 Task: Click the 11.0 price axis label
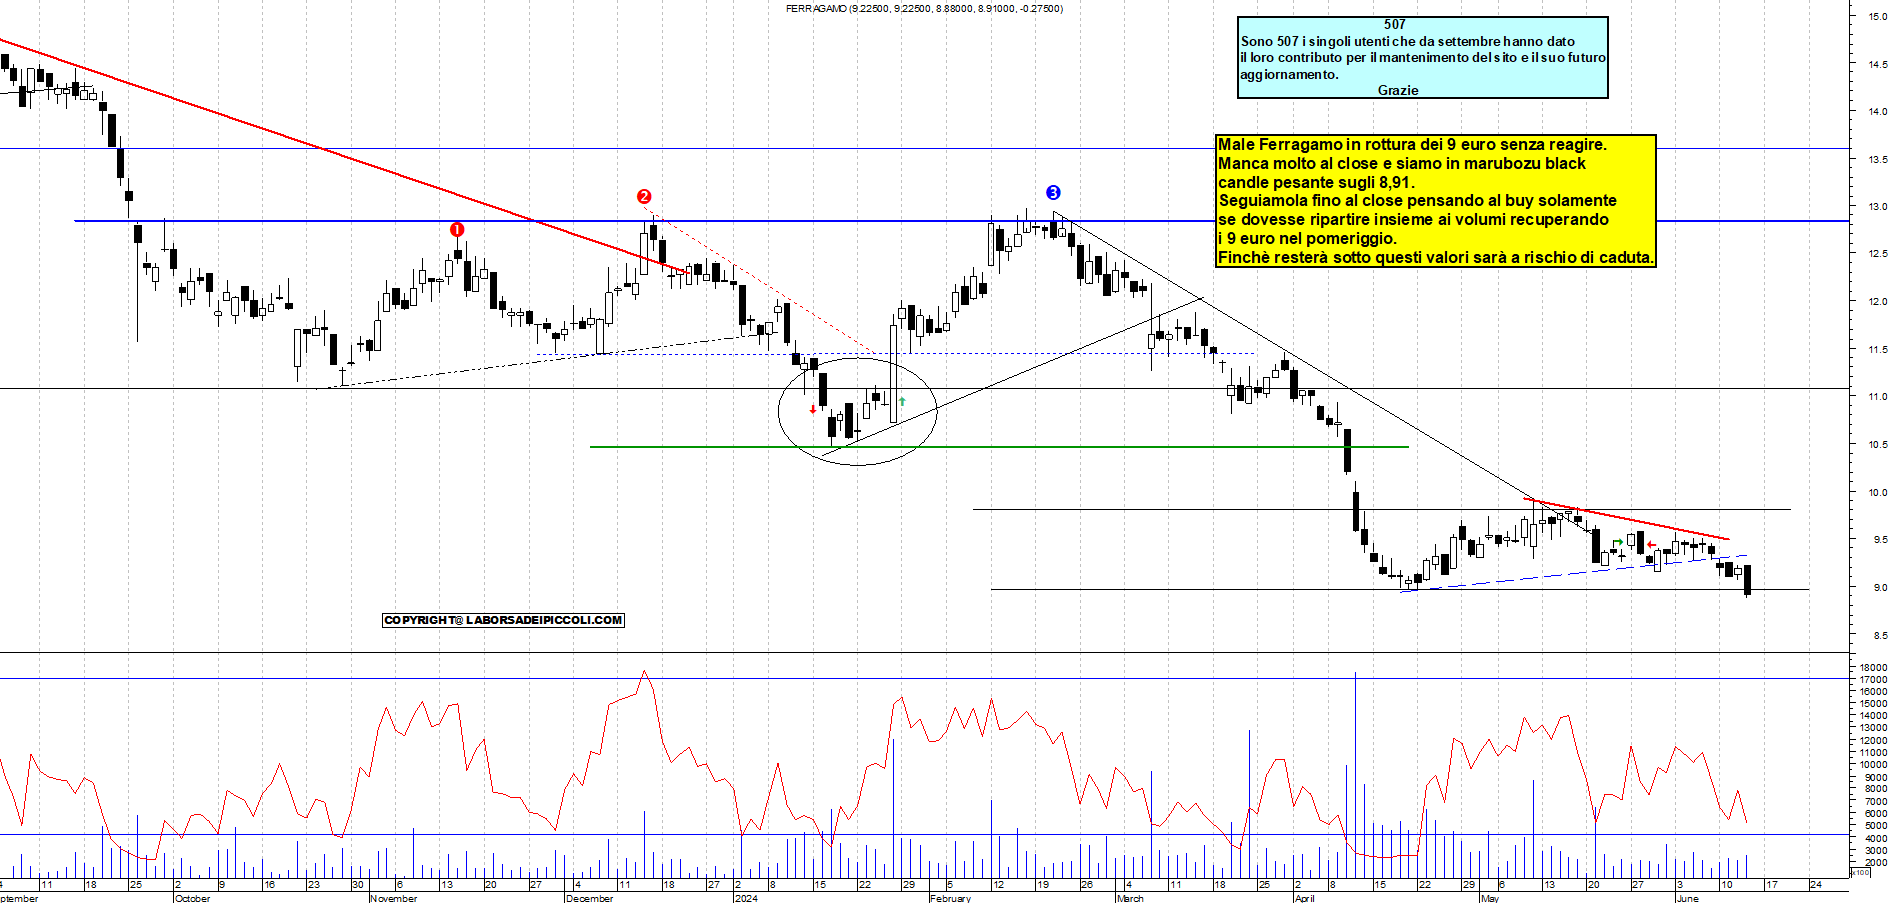[x=1877, y=396]
